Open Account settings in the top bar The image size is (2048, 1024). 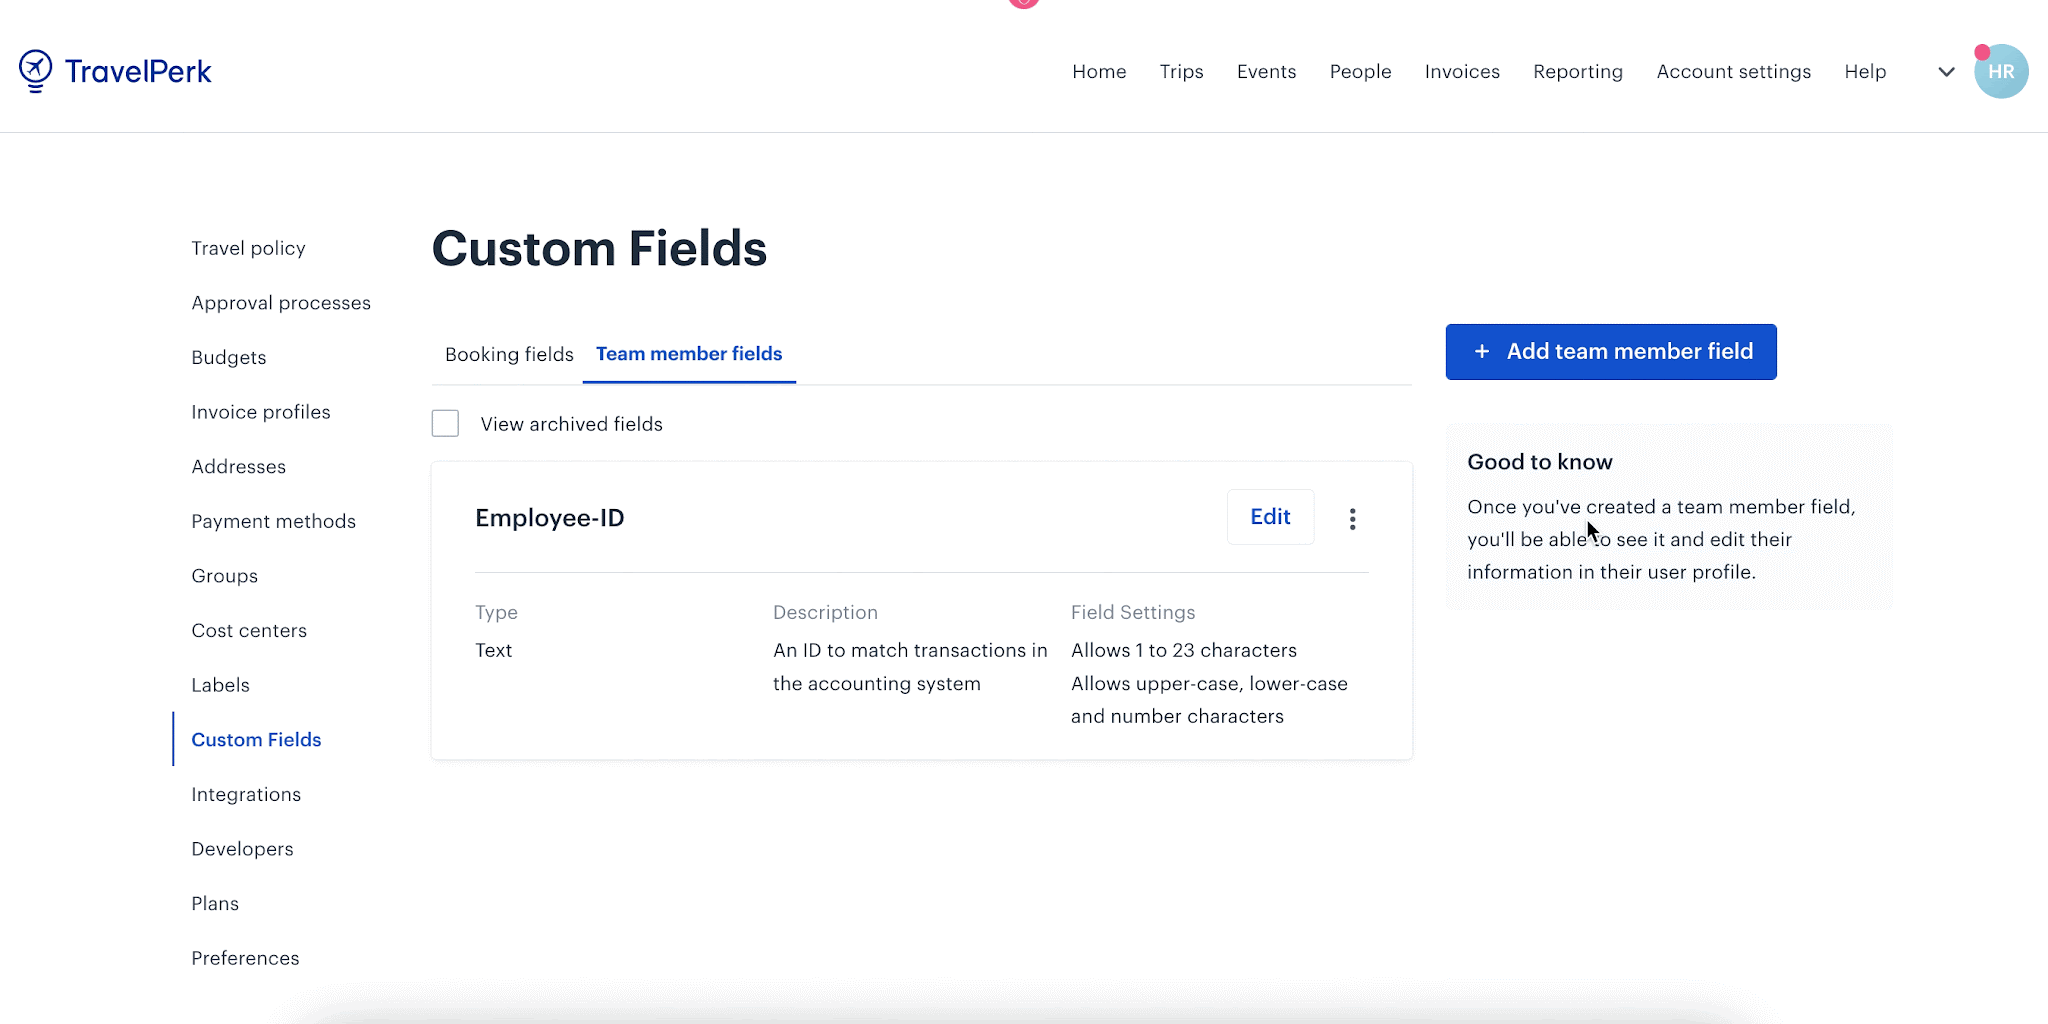pos(1733,72)
